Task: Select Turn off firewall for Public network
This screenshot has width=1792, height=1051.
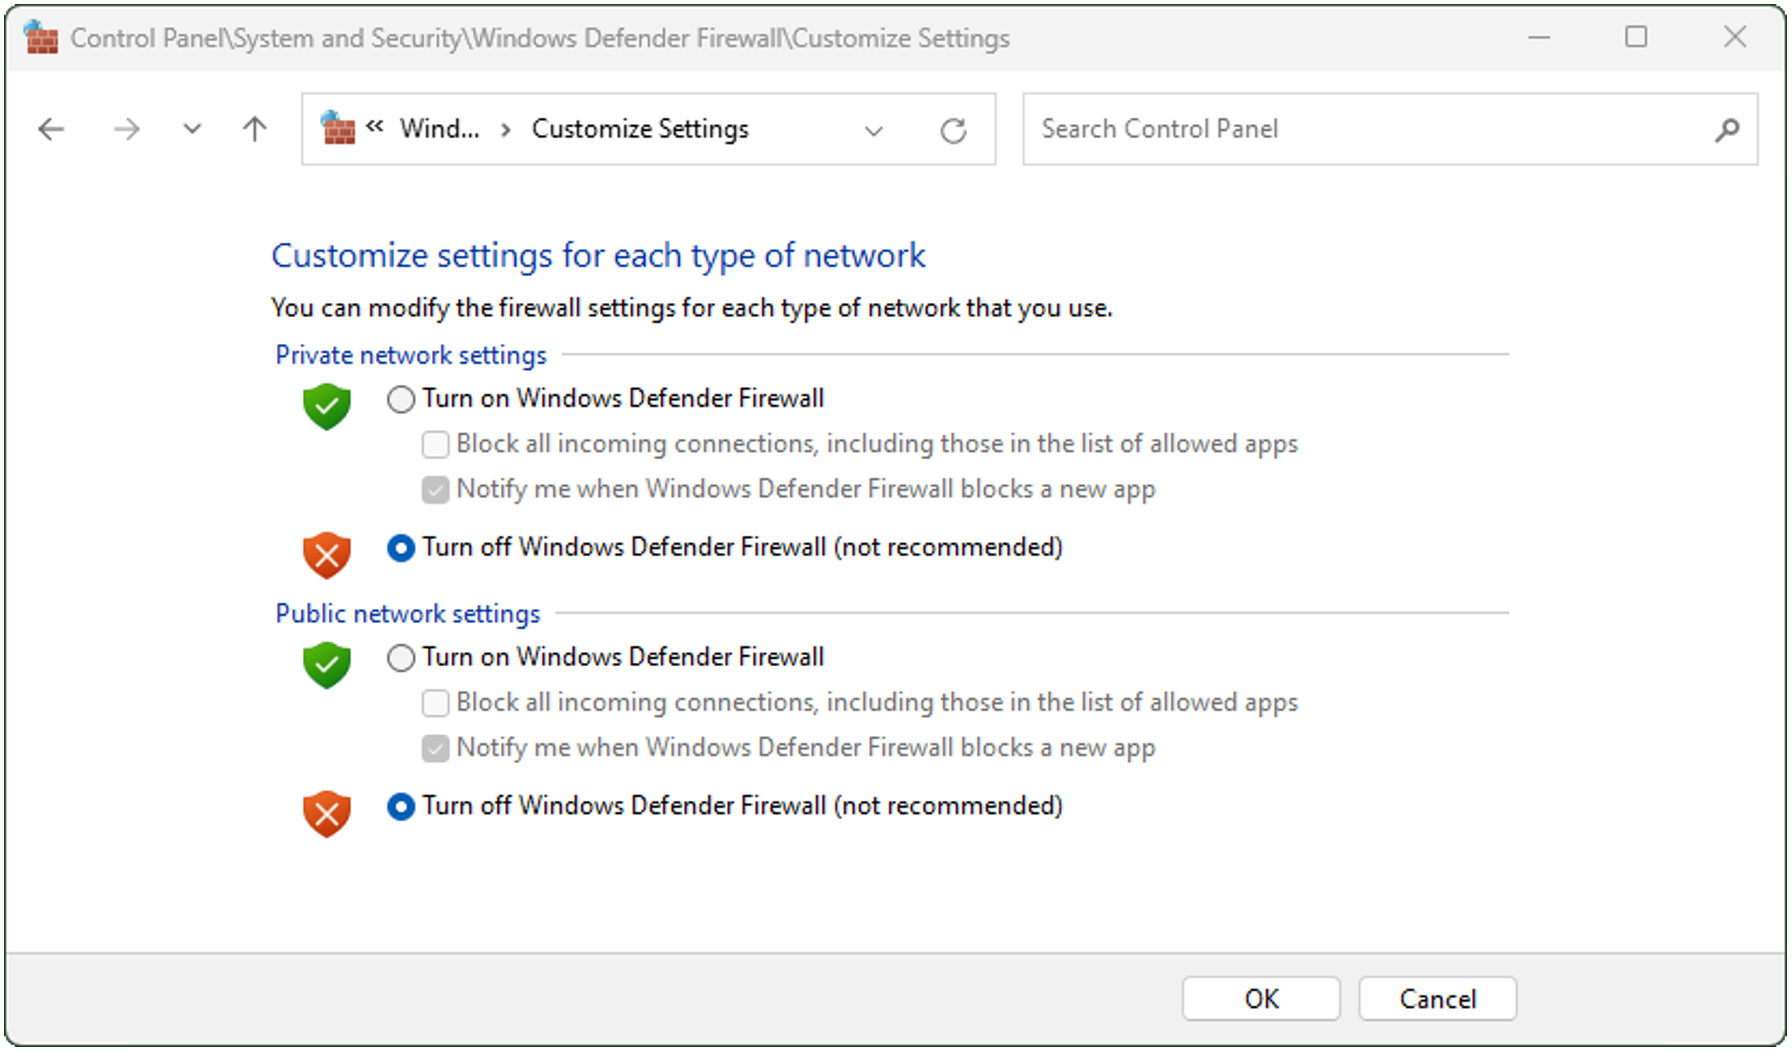Action: tap(401, 806)
